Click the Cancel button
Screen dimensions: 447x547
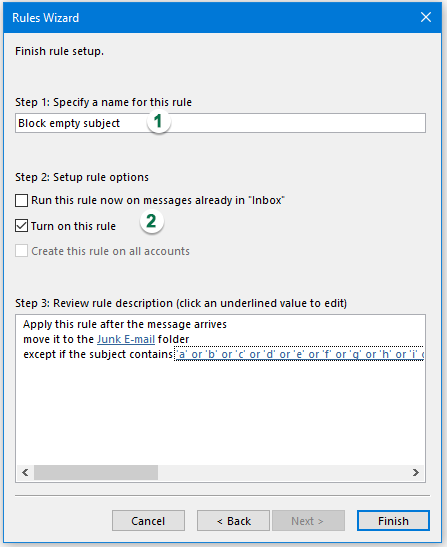[148, 521]
